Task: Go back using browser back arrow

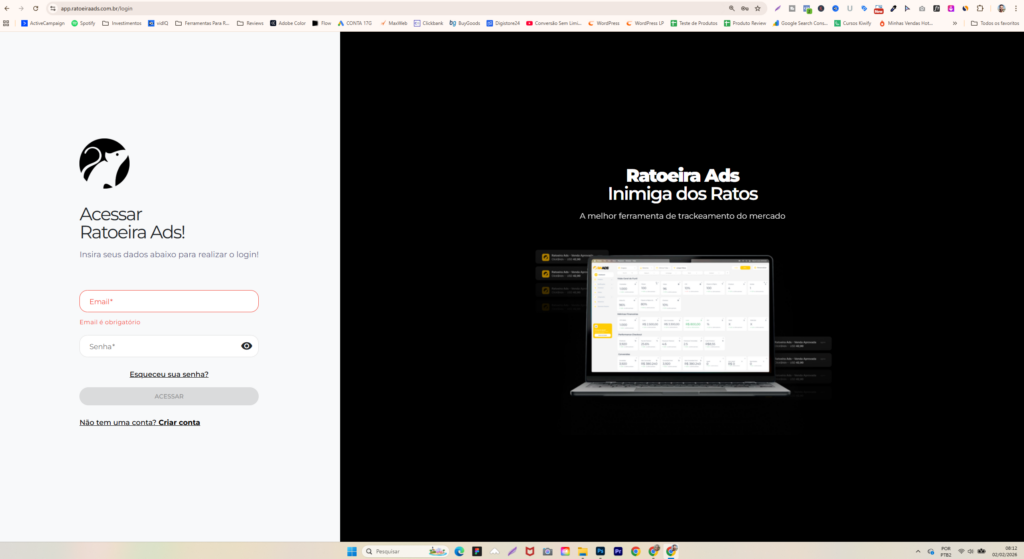Action: coord(7,8)
